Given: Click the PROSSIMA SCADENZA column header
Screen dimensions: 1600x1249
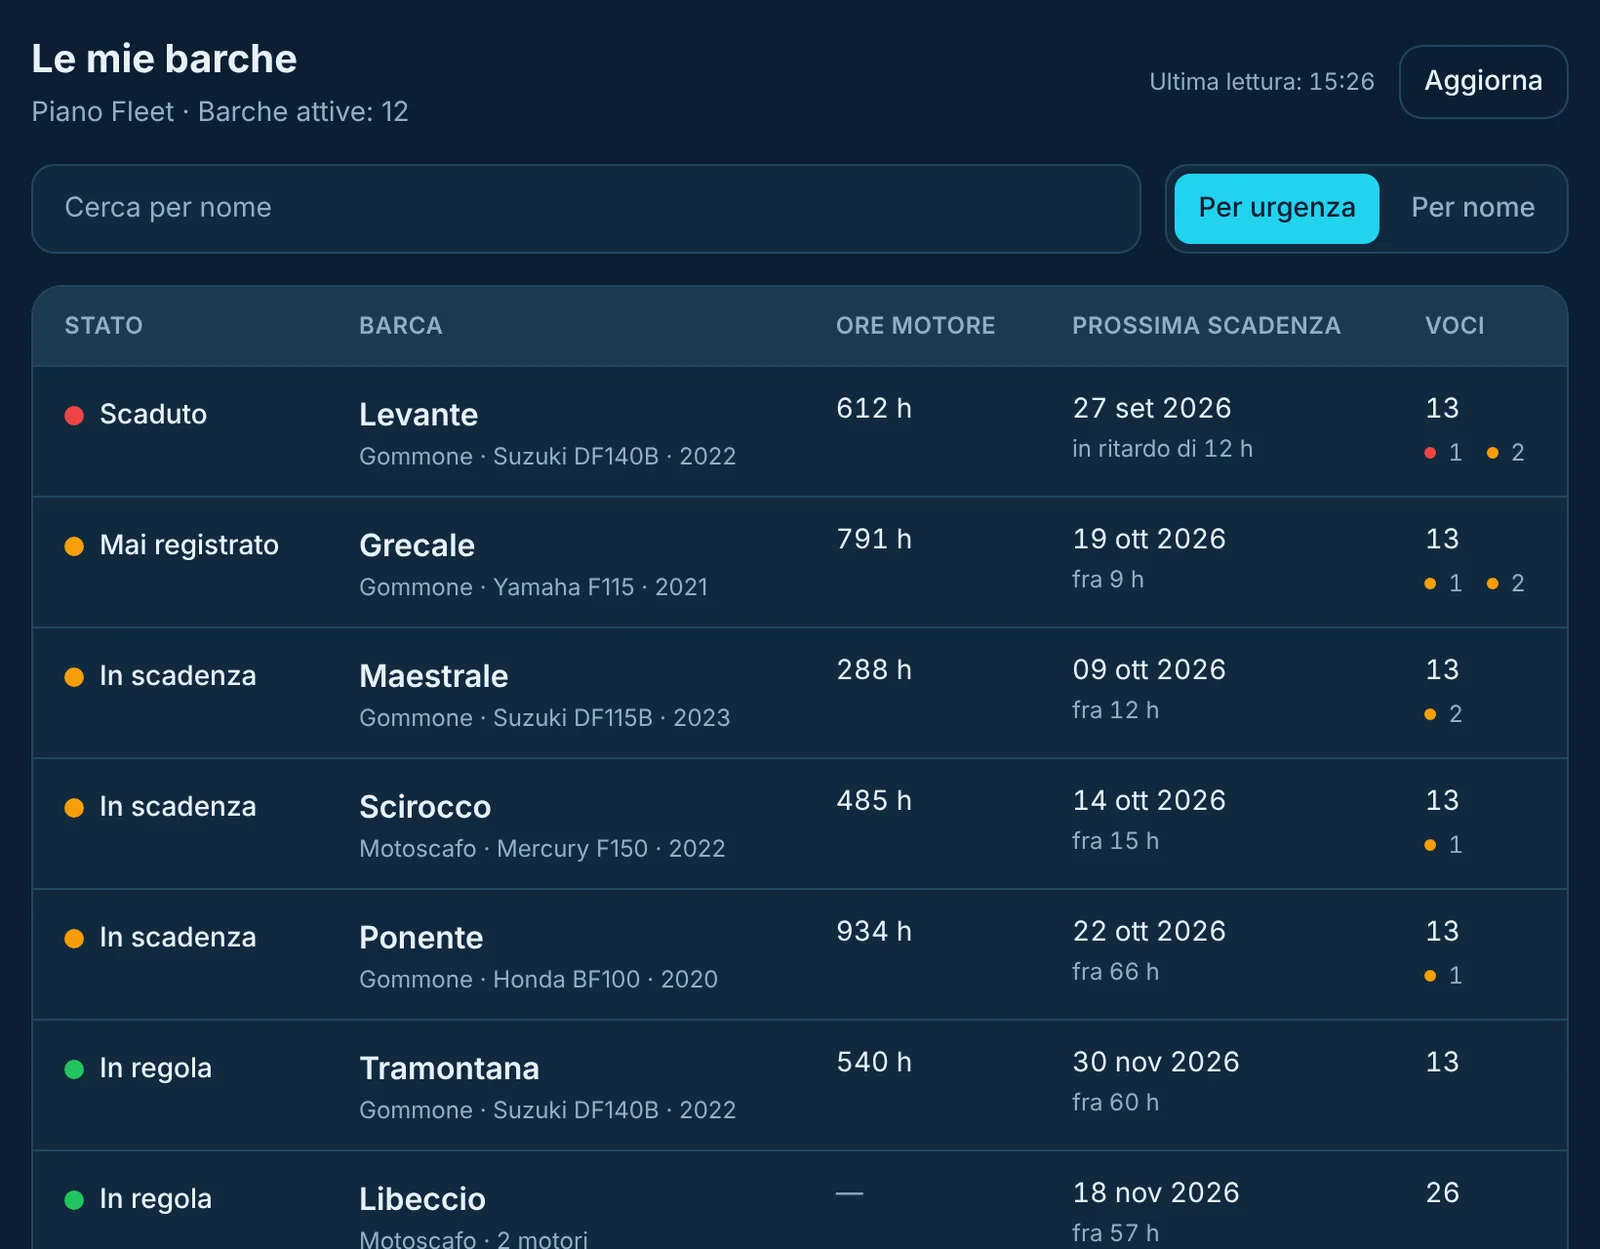Looking at the screenshot, I should coord(1206,325).
